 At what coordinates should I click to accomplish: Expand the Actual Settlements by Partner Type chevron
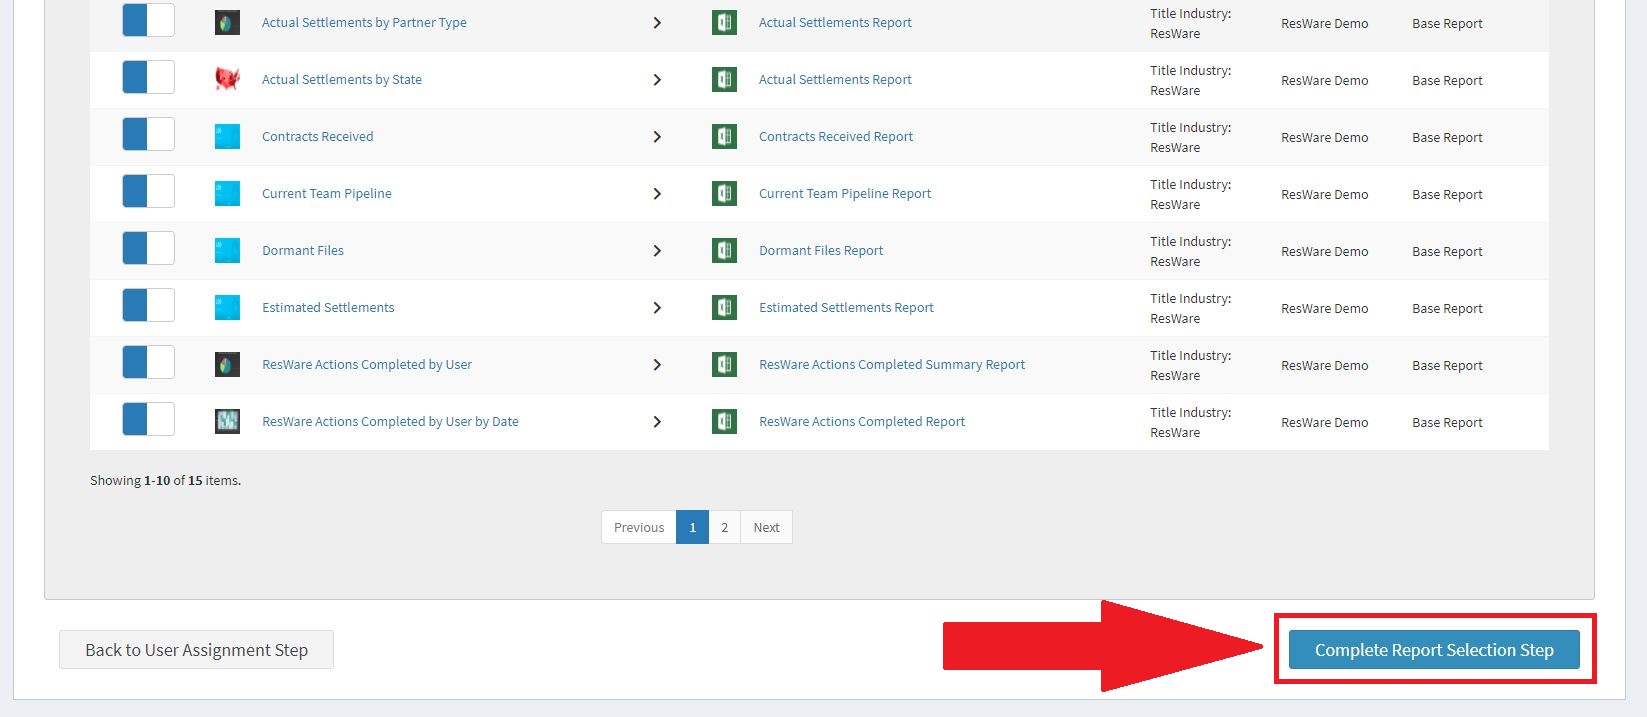[657, 22]
